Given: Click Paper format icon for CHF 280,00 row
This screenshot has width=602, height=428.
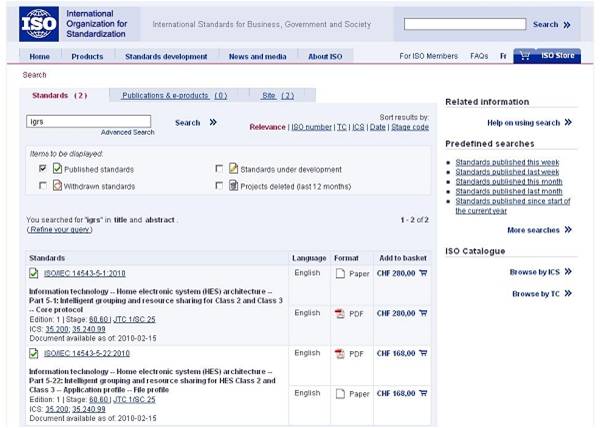Looking at the screenshot, I should [x=340, y=273].
